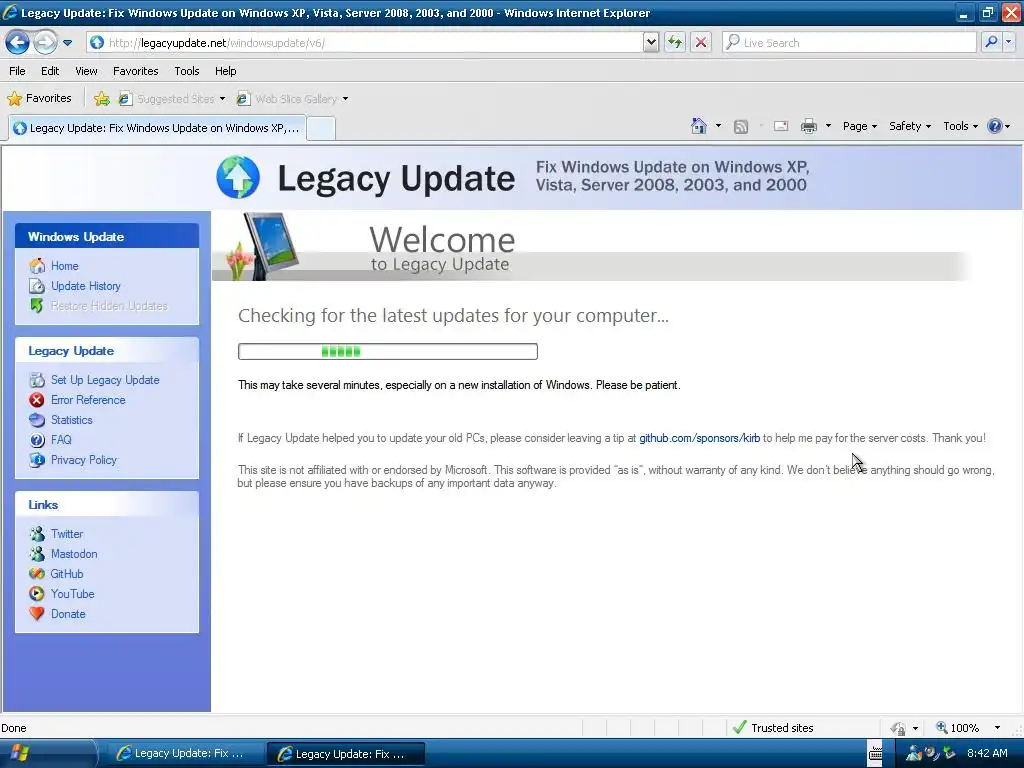1024x768 pixels.
Task: Click Restore Hidden Updates link
Action: click(109, 306)
